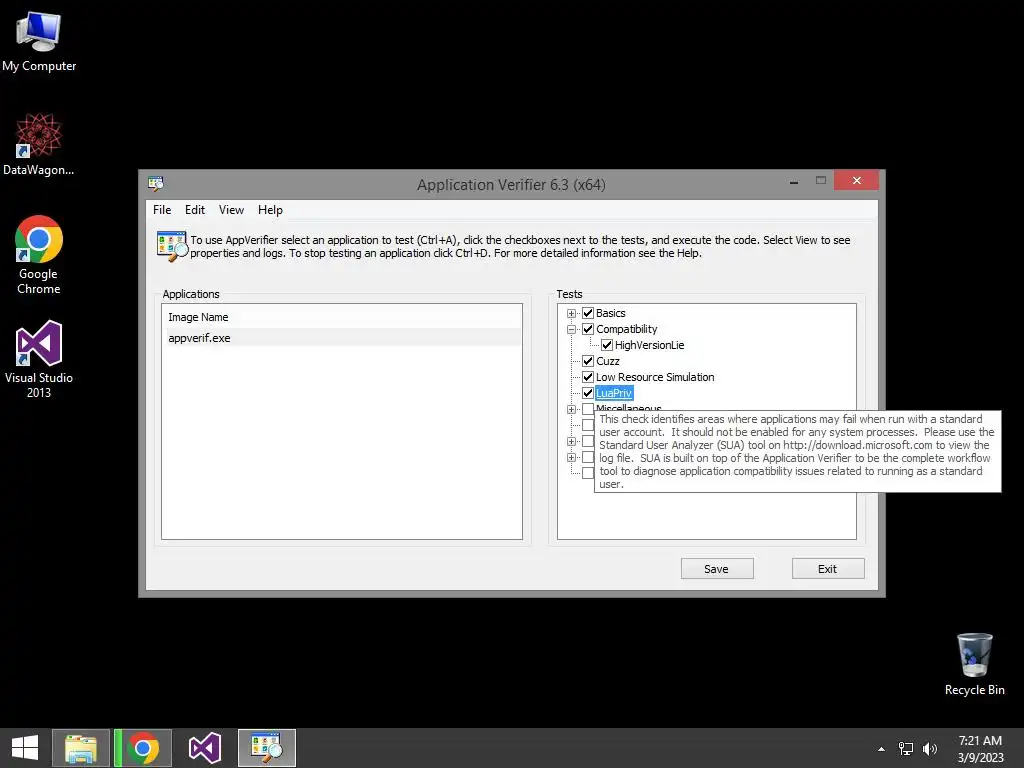This screenshot has width=1024, height=768.
Task: Select the Low Resource Simulation label
Action: point(655,377)
